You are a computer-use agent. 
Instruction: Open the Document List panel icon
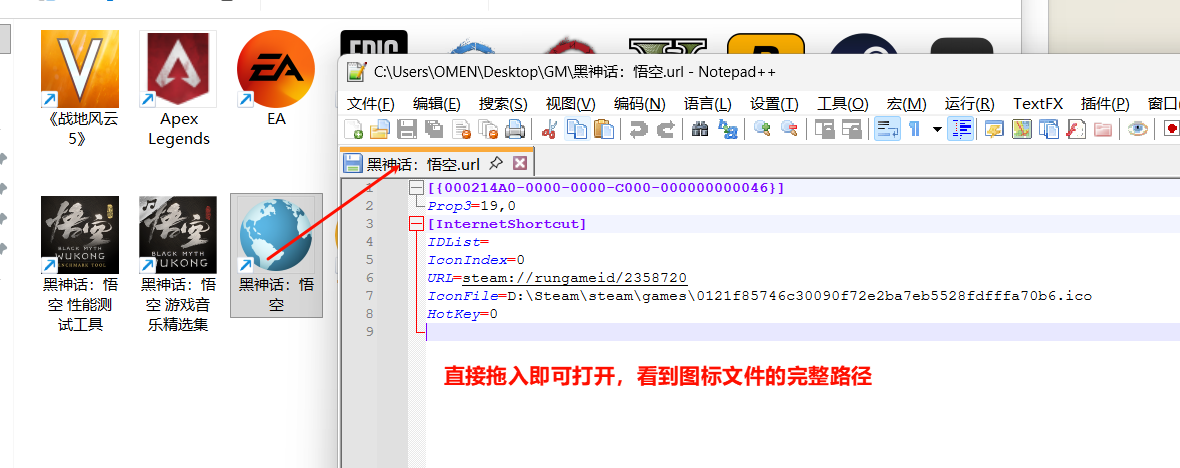point(1048,129)
